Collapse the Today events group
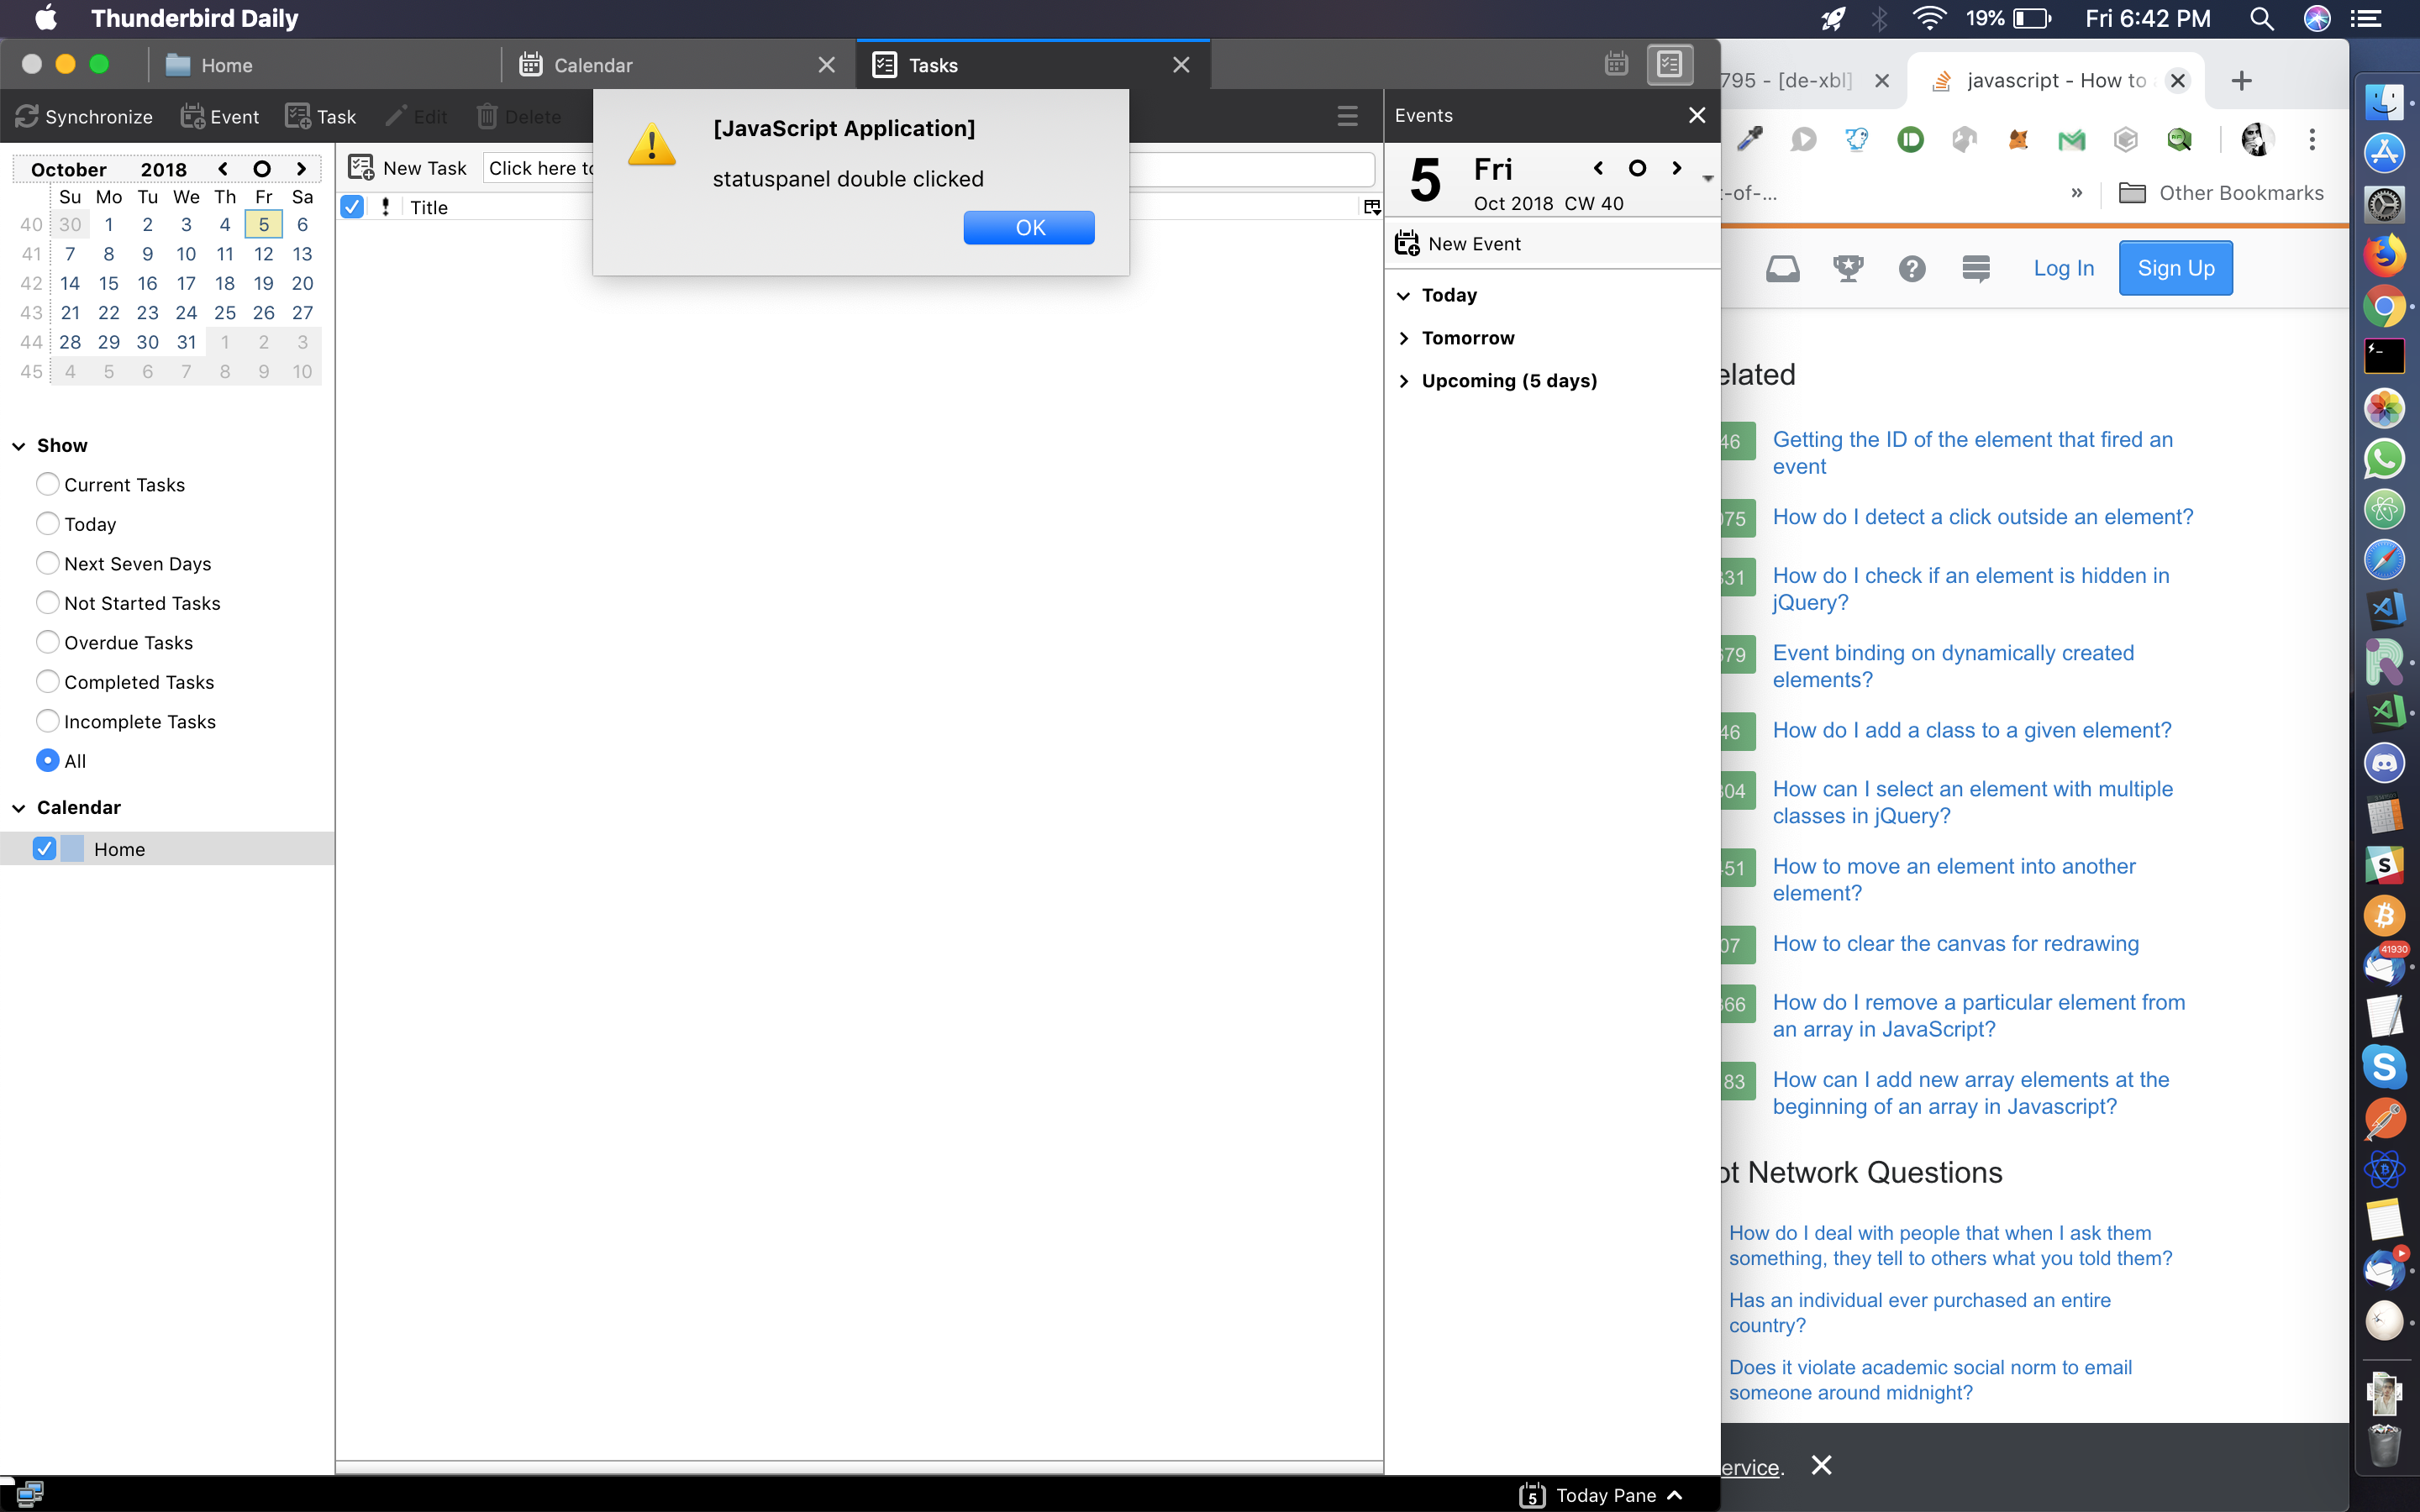Image resolution: width=2420 pixels, height=1512 pixels. tap(1404, 295)
